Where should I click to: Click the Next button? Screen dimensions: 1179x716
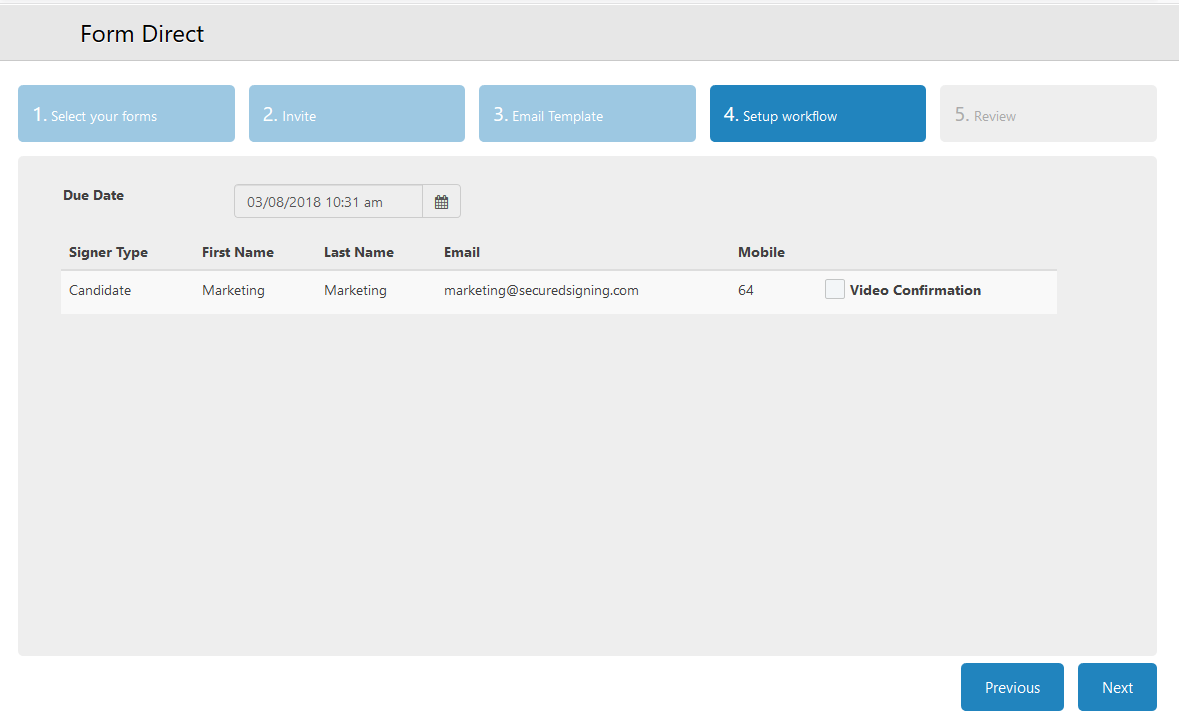(x=1117, y=687)
